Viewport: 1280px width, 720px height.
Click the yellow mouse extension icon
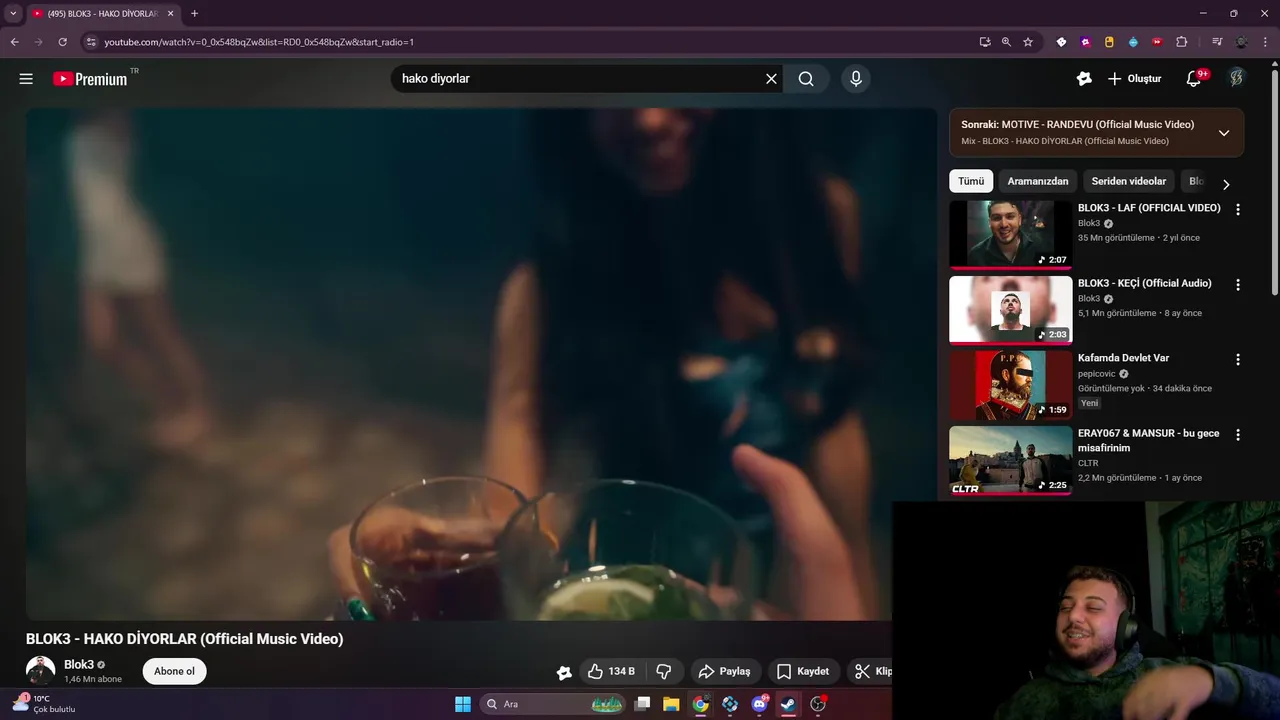(1109, 42)
